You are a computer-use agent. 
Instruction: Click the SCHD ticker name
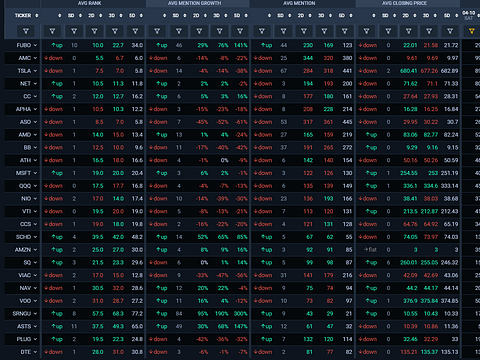[x=23, y=237]
